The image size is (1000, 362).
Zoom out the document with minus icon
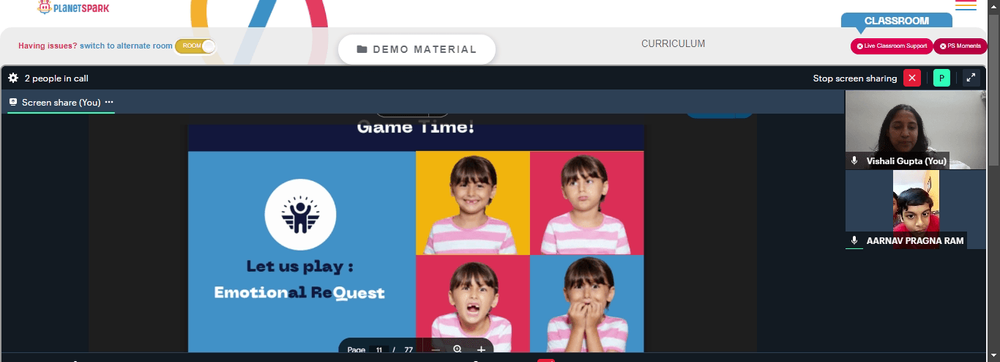tap(436, 349)
